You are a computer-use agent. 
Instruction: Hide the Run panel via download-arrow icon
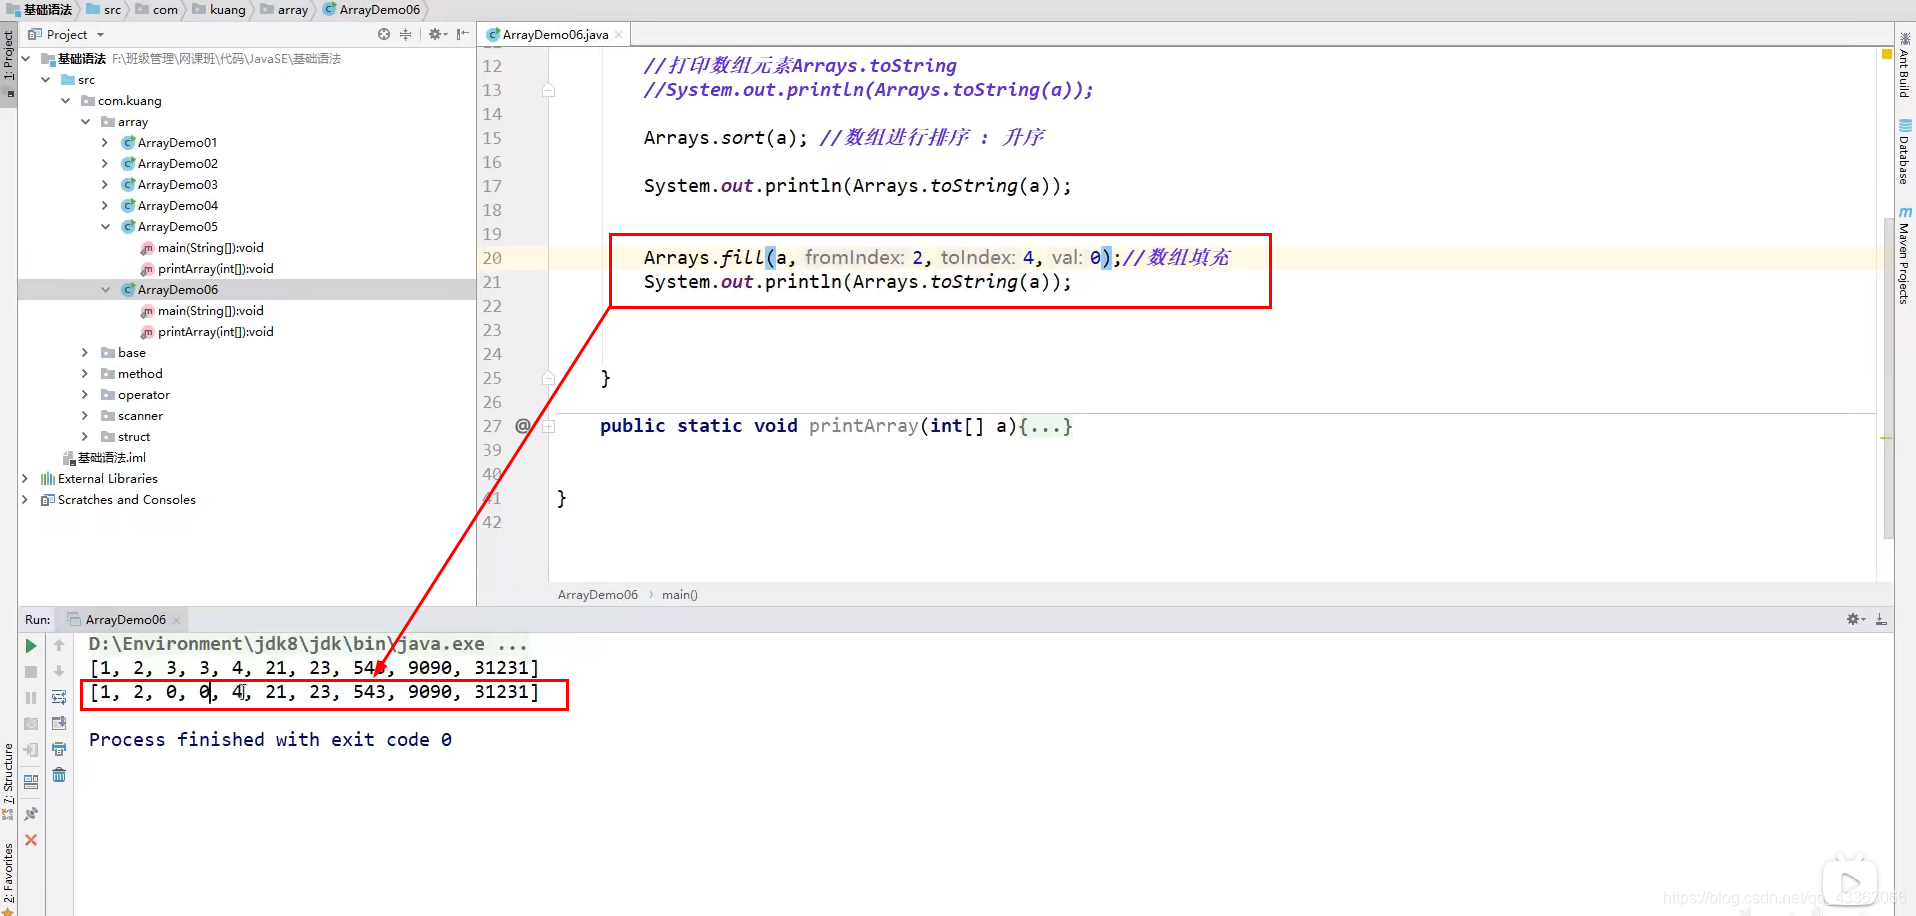(1881, 620)
